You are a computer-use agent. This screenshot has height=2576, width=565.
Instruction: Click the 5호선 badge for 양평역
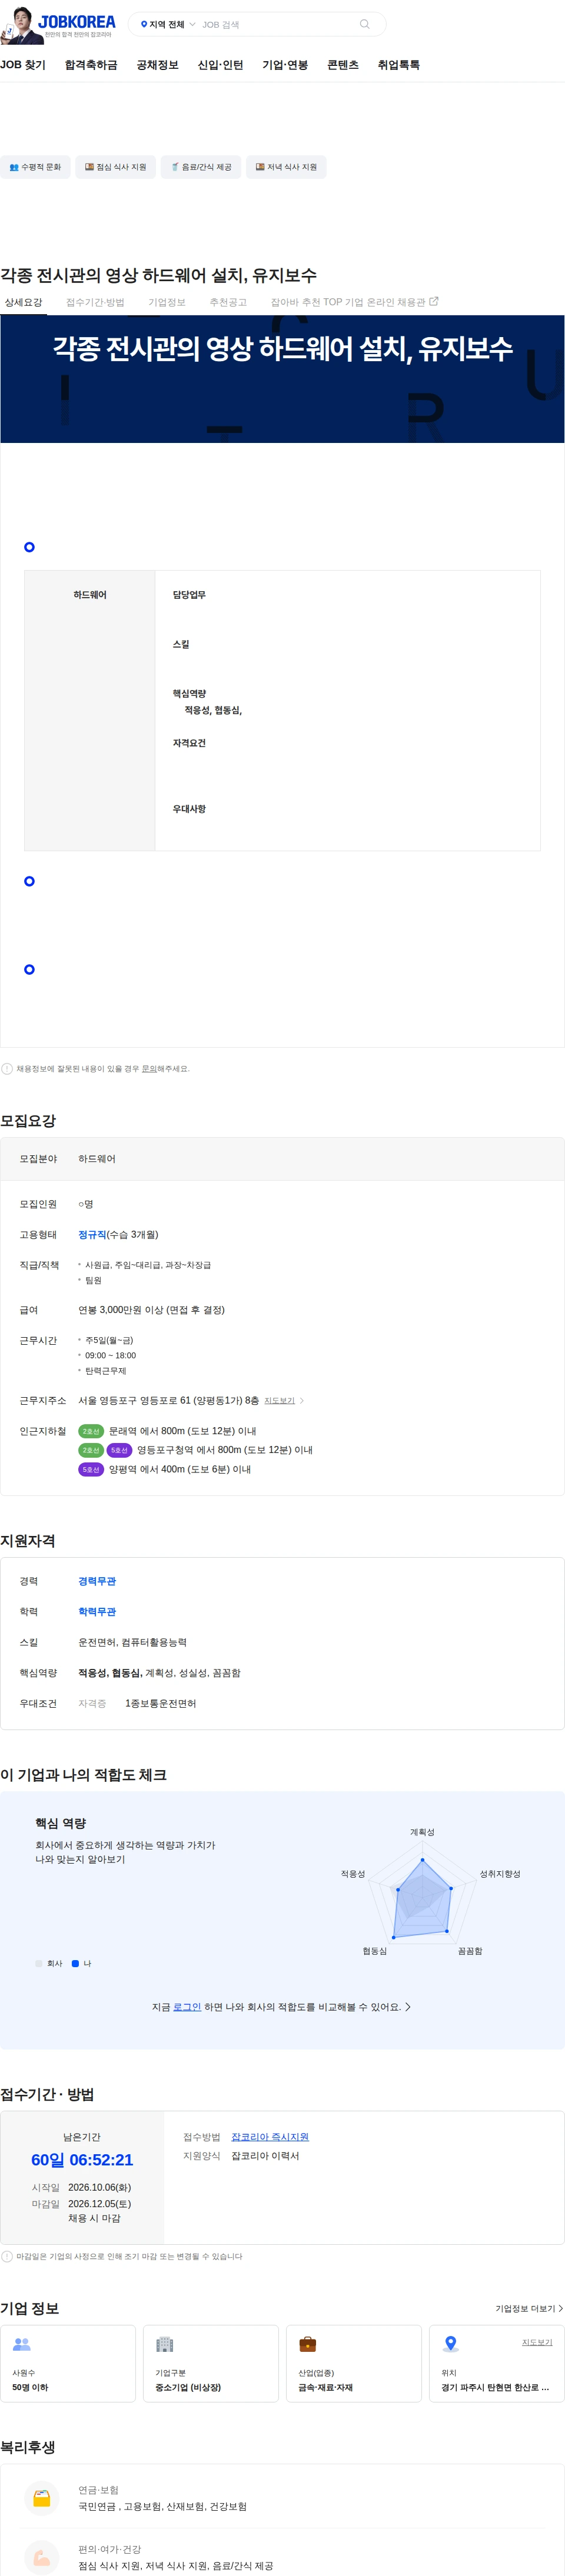coord(91,1470)
